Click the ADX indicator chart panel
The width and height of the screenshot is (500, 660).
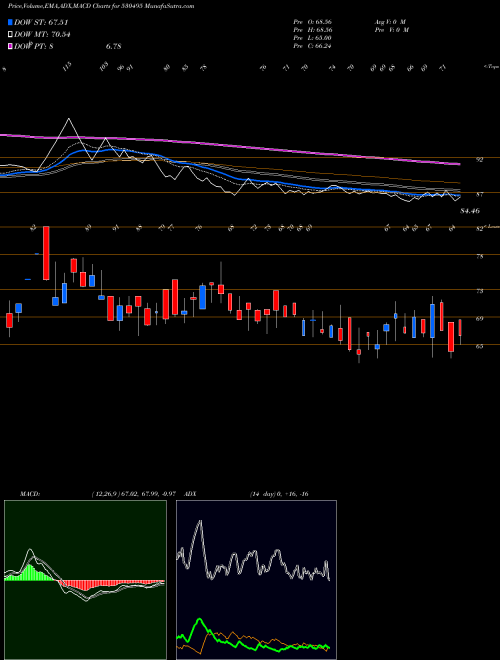point(256,580)
